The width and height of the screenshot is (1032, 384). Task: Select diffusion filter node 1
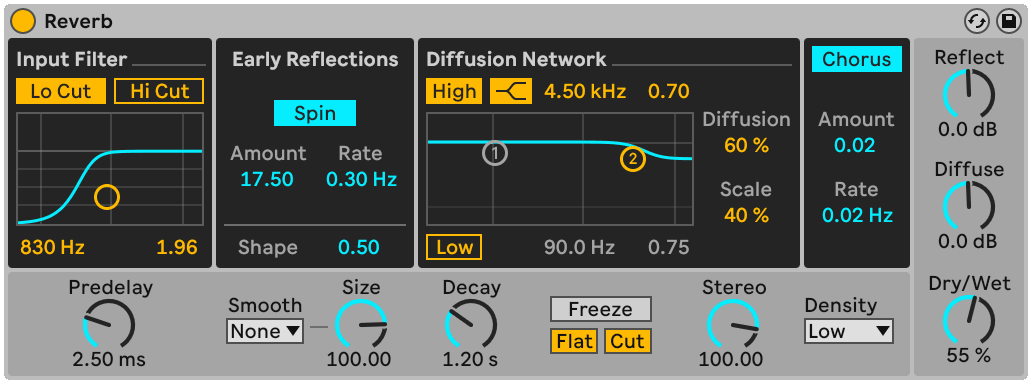[x=494, y=153]
